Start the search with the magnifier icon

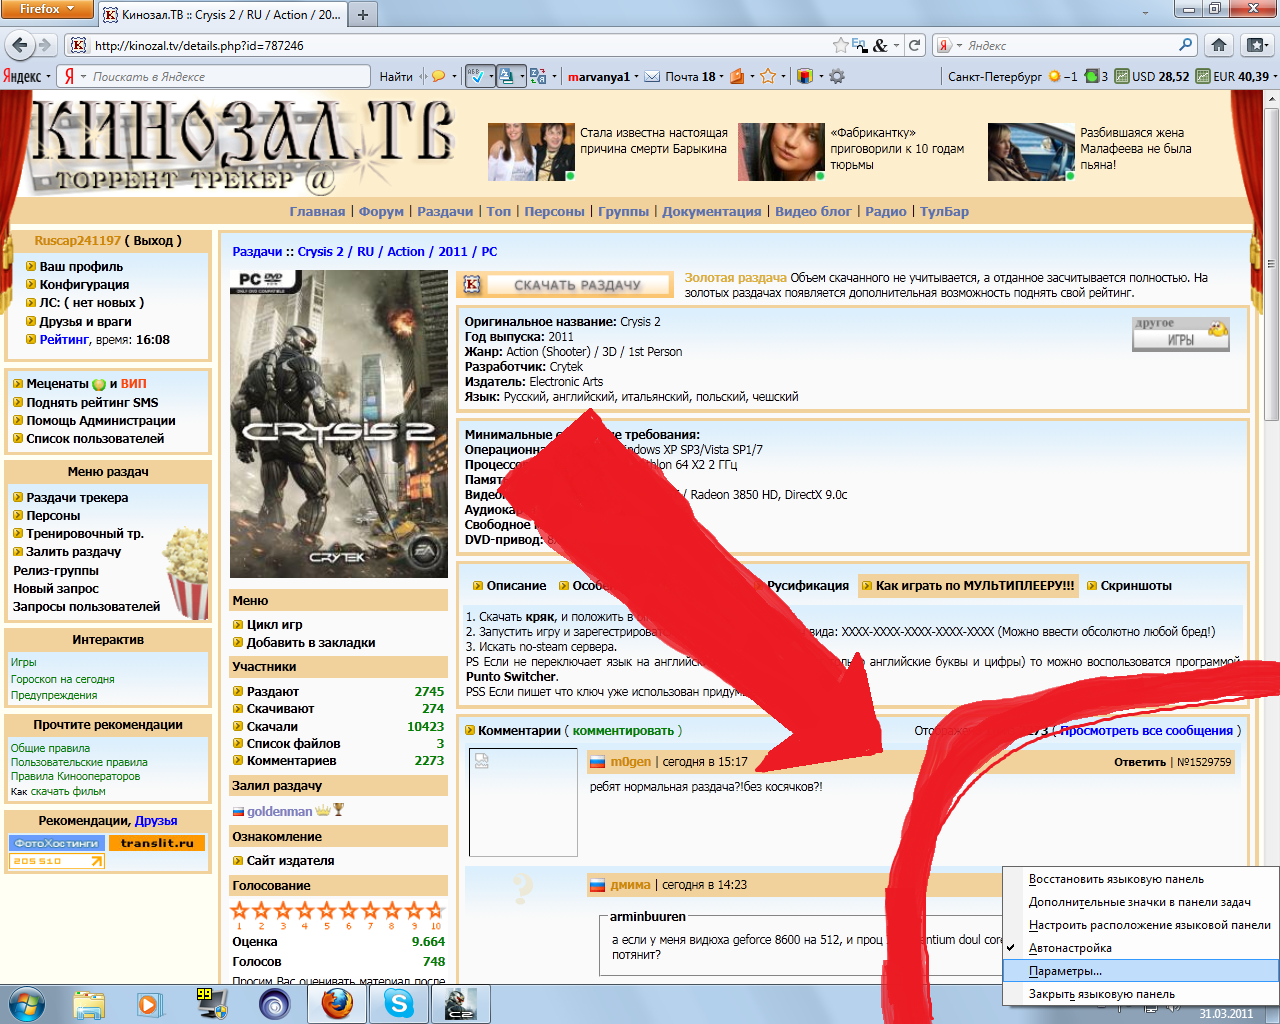pyautogui.click(x=1186, y=45)
